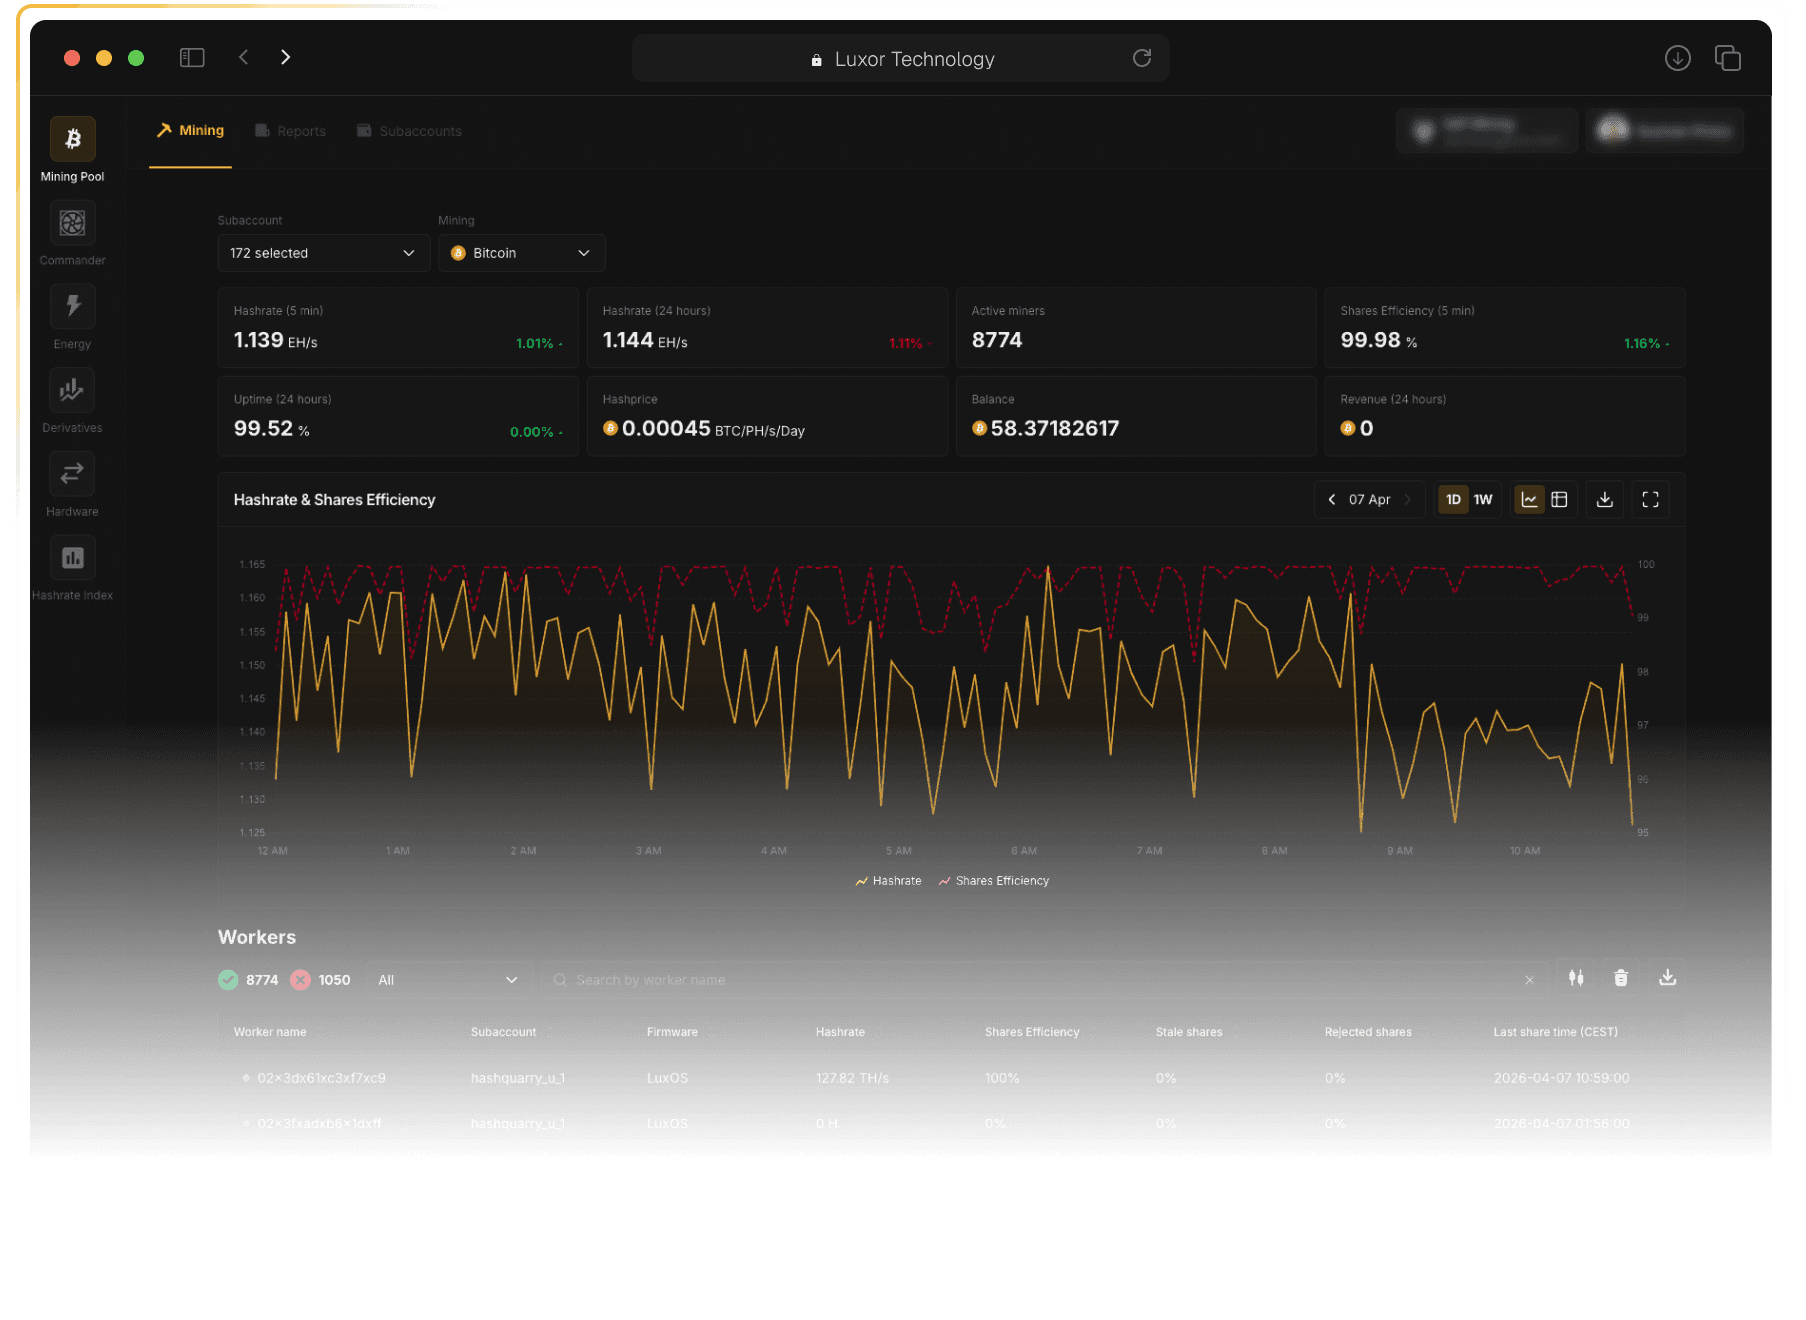This screenshot has height=1320, width=1806.
Task: Click the worker search input field
Action: 1000,979
